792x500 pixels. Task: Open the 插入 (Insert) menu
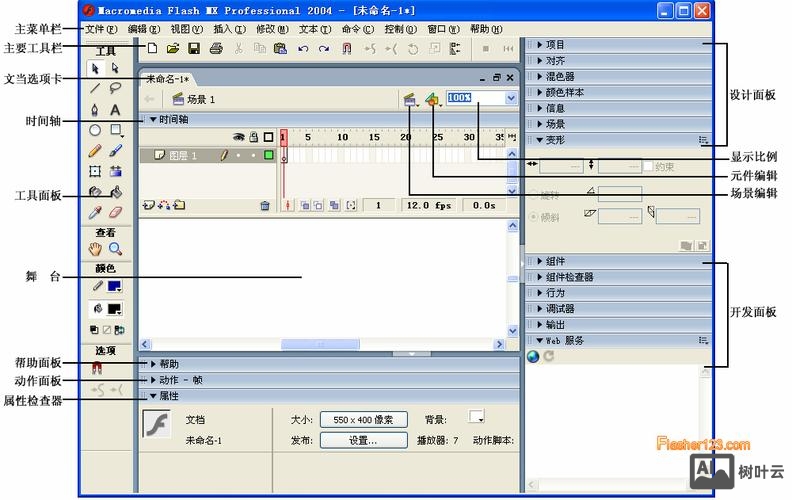pyautogui.click(x=228, y=29)
